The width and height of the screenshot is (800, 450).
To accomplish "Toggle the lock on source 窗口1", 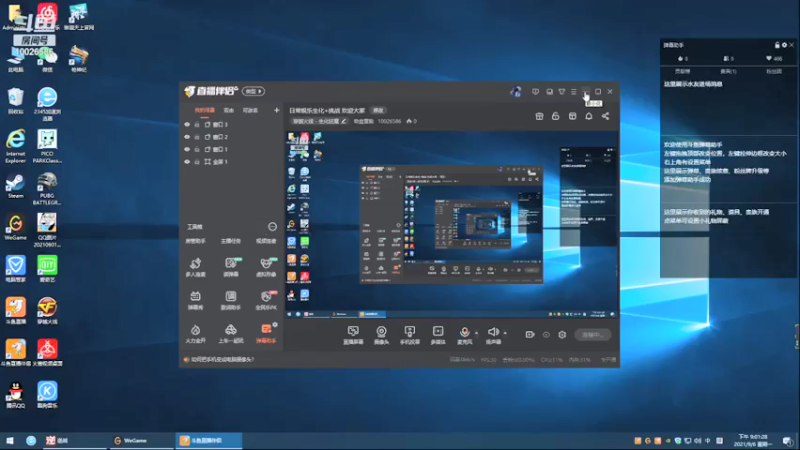I will (197, 149).
